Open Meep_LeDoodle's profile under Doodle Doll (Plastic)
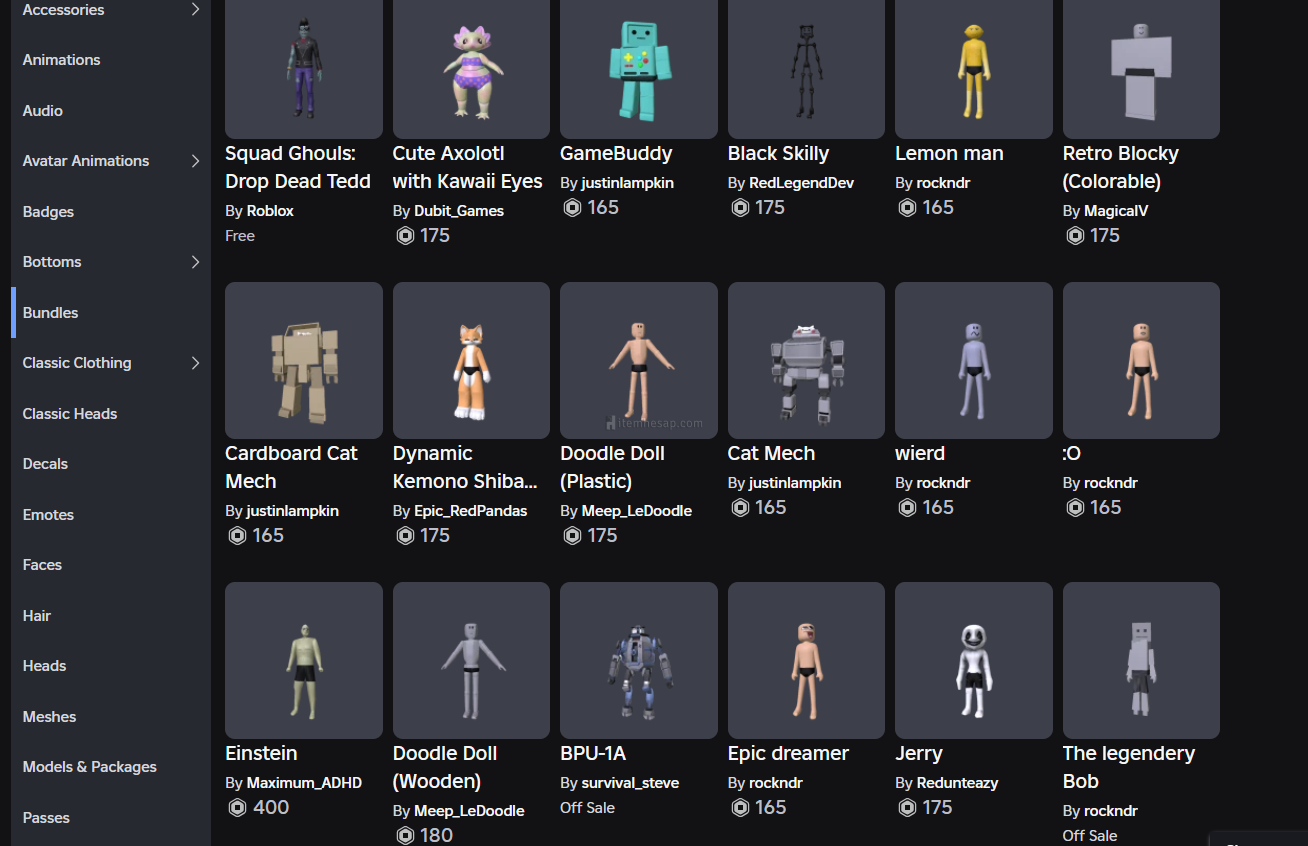 [637, 511]
